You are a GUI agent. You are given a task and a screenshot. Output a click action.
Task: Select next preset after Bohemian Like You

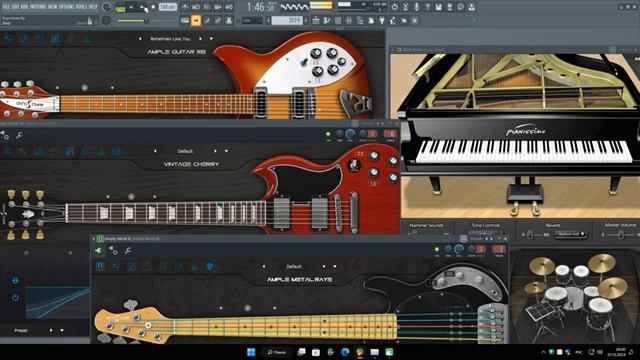pos(200,39)
